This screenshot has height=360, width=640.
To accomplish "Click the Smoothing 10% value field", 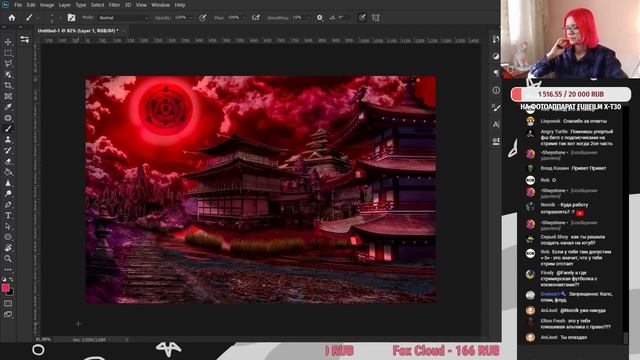I will point(298,18).
